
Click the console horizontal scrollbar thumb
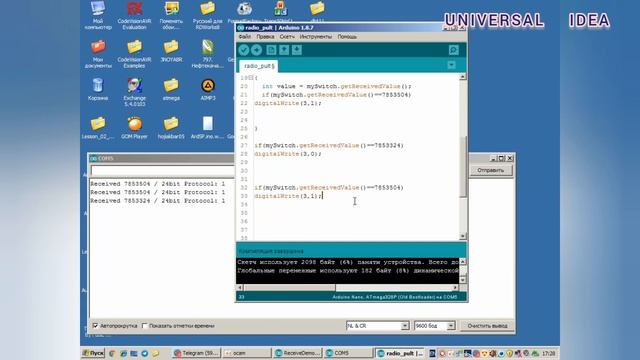click(290, 288)
